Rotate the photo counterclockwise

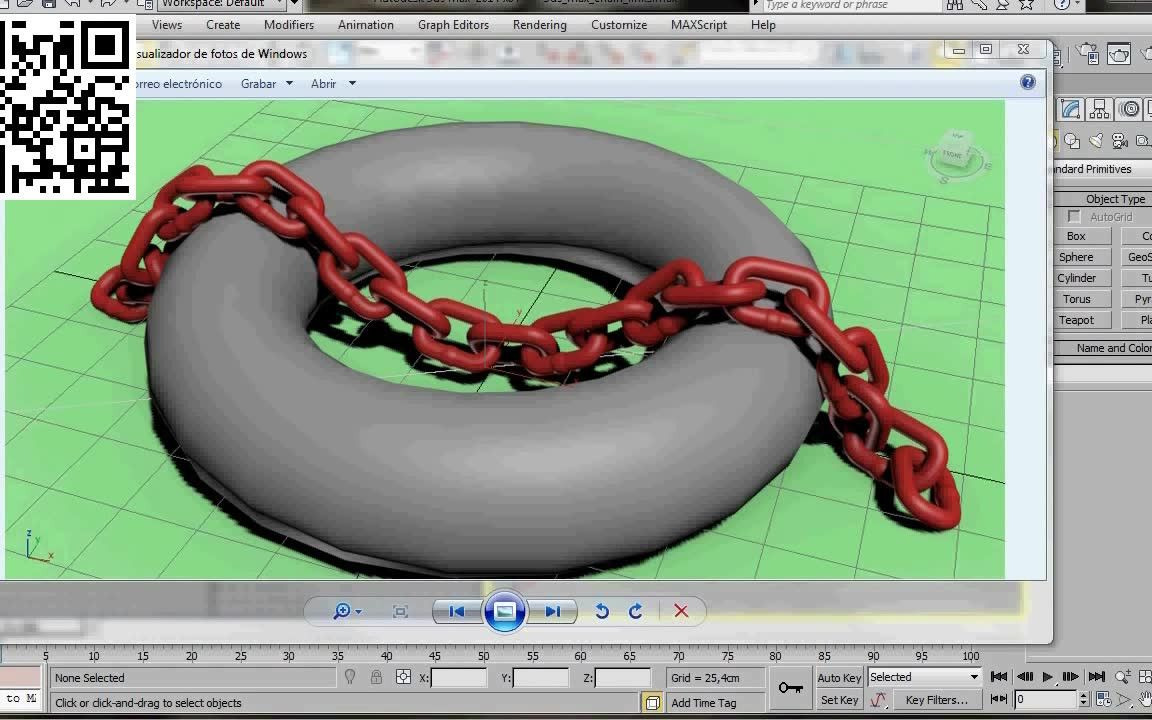point(603,611)
